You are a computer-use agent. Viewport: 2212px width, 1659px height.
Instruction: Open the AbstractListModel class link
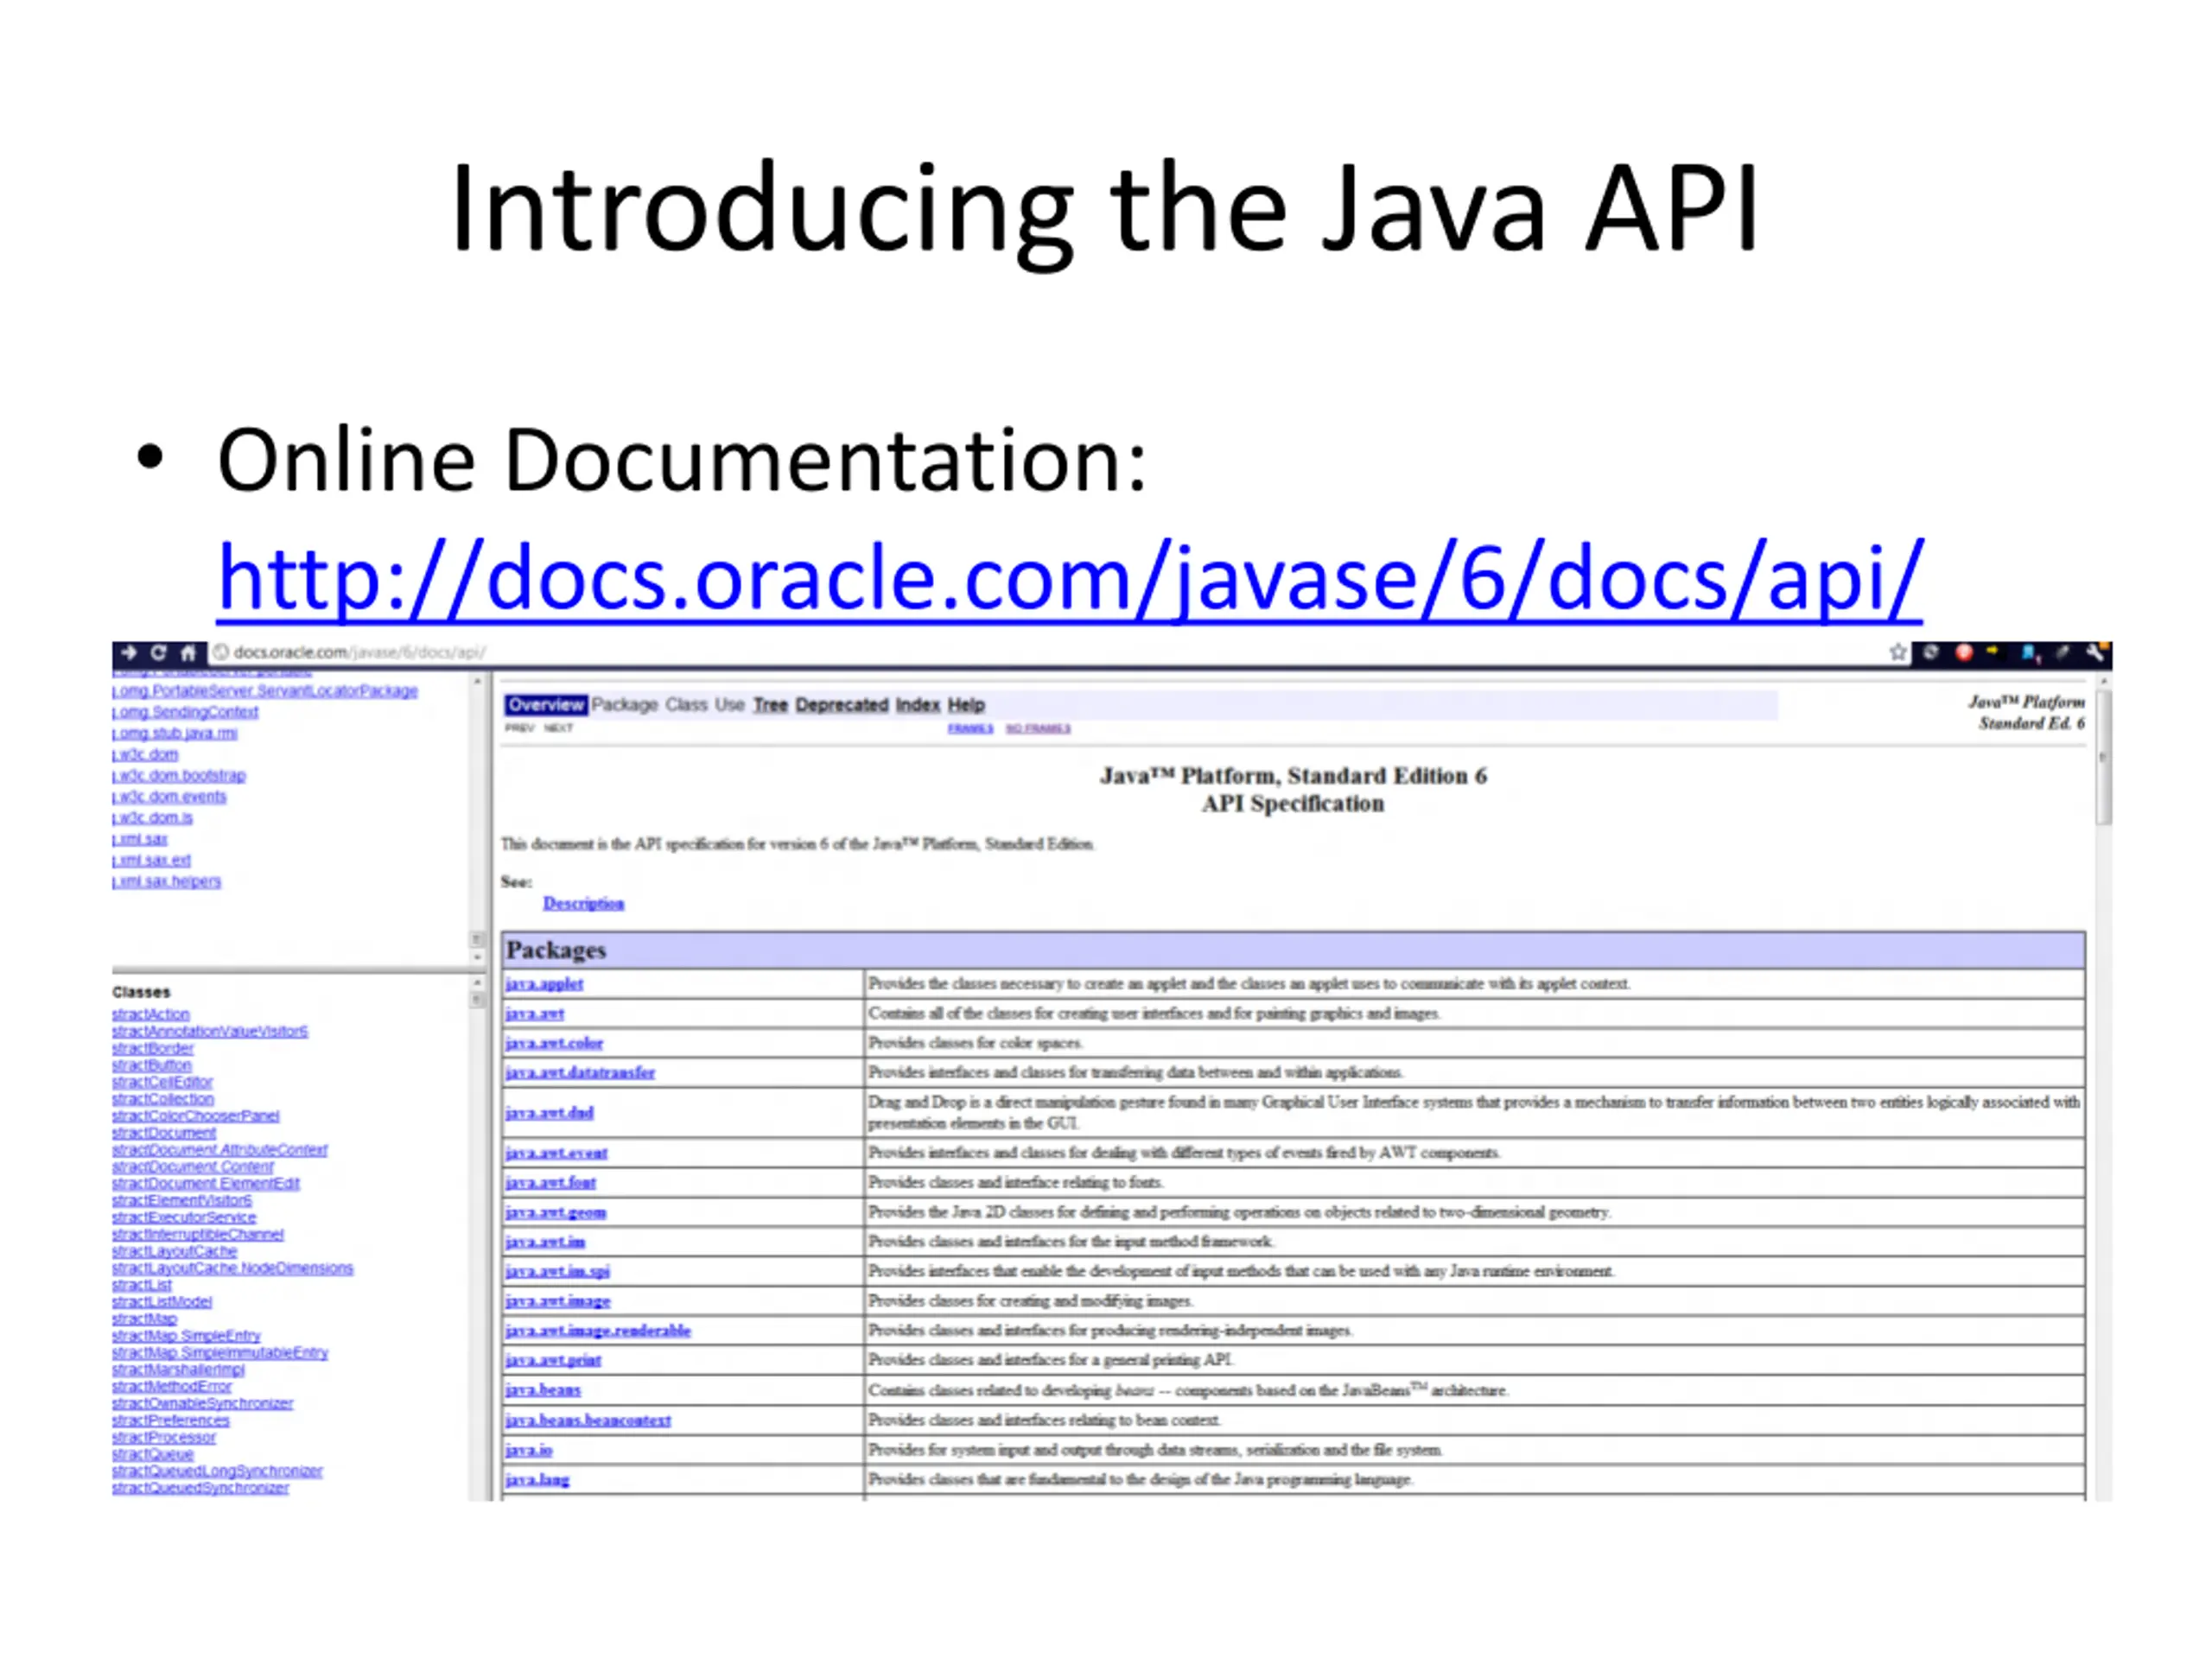[162, 1302]
